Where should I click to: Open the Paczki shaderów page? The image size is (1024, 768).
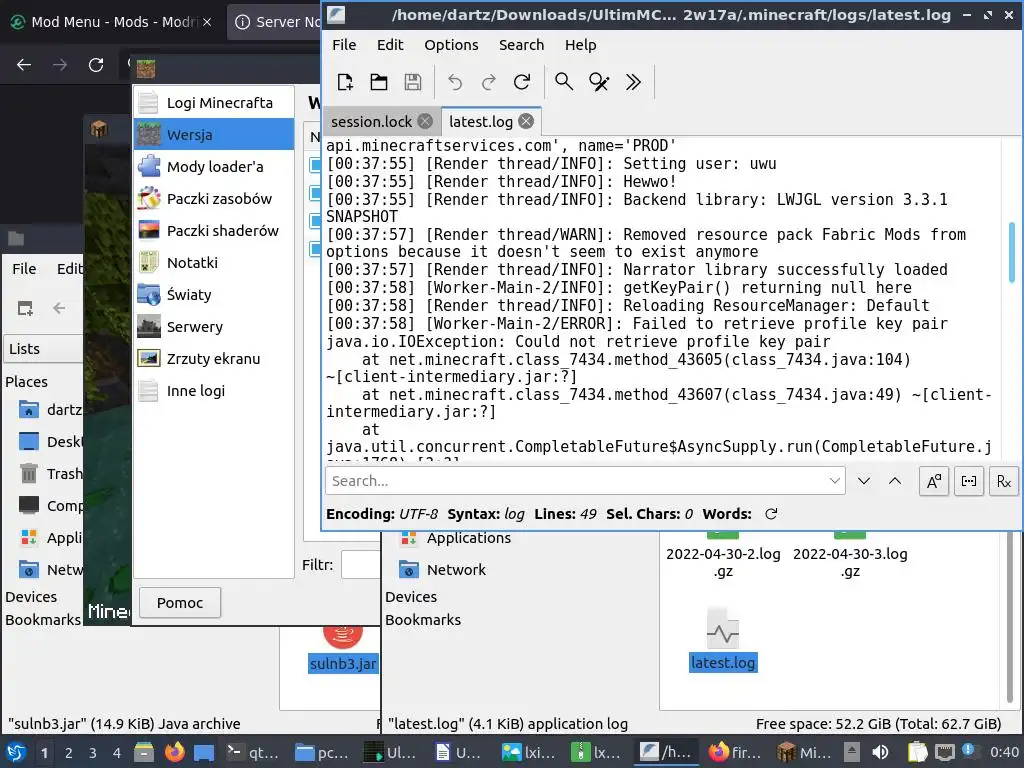(214, 231)
